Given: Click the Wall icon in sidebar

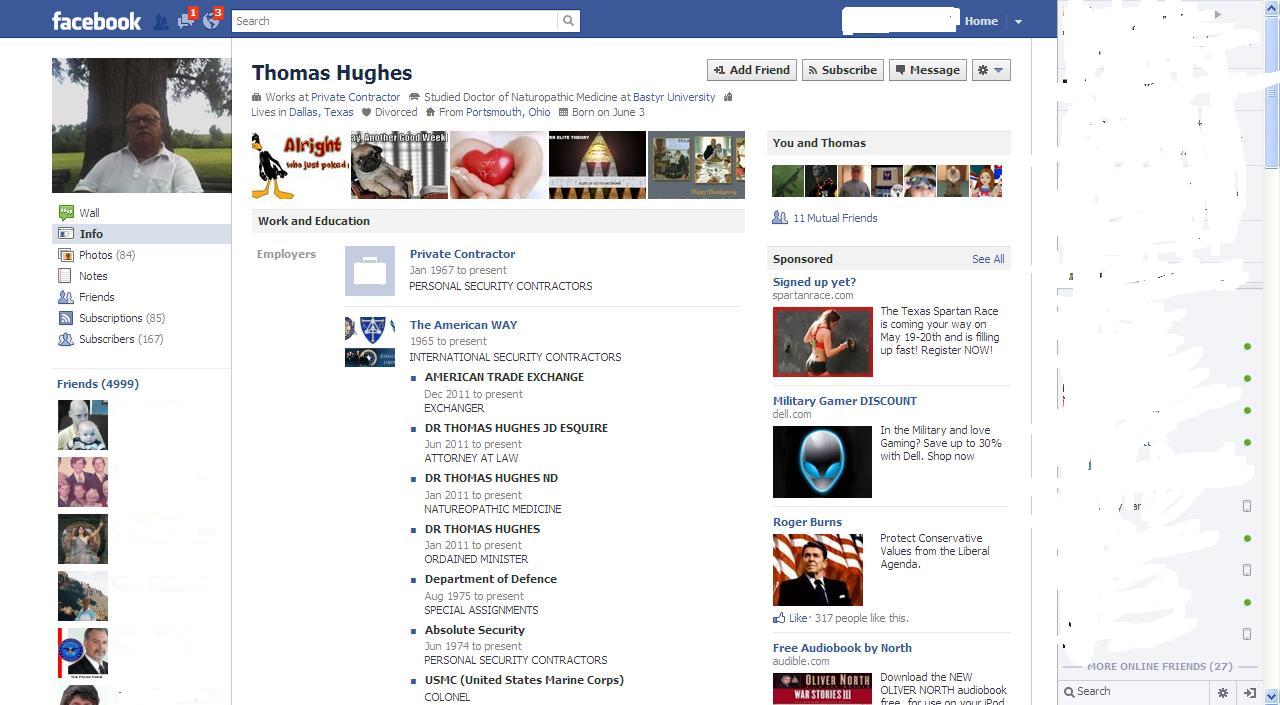Looking at the screenshot, I should tap(66, 212).
